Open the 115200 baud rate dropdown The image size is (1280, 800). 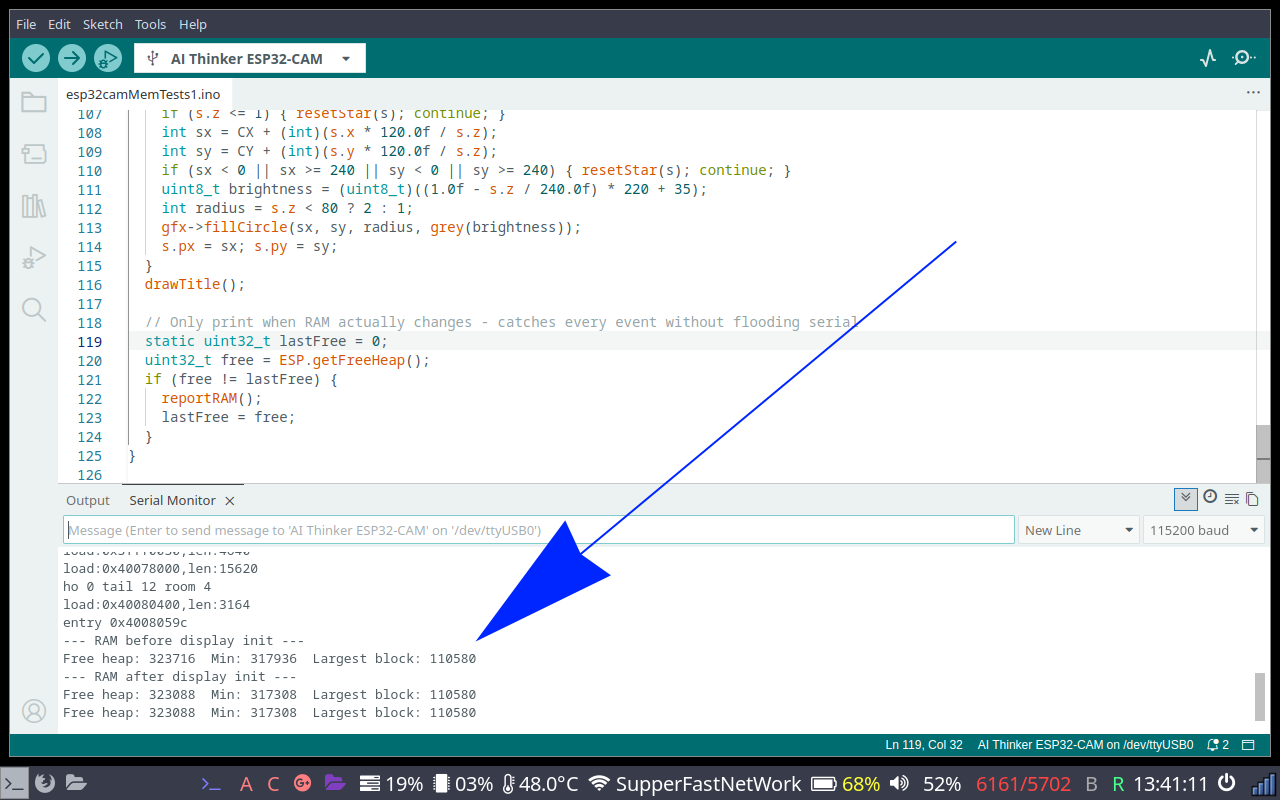[1204, 530]
